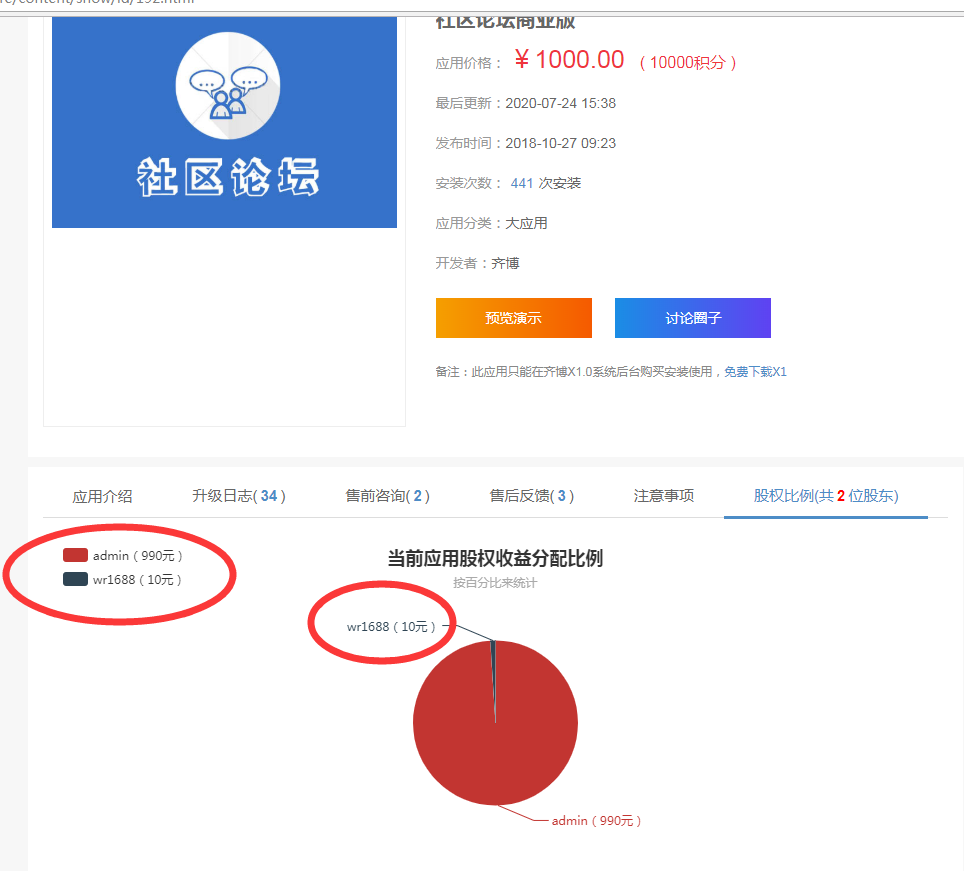This screenshot has width=964, height=871.
Task: Click the 441 install count link
Action: (521, 183)
